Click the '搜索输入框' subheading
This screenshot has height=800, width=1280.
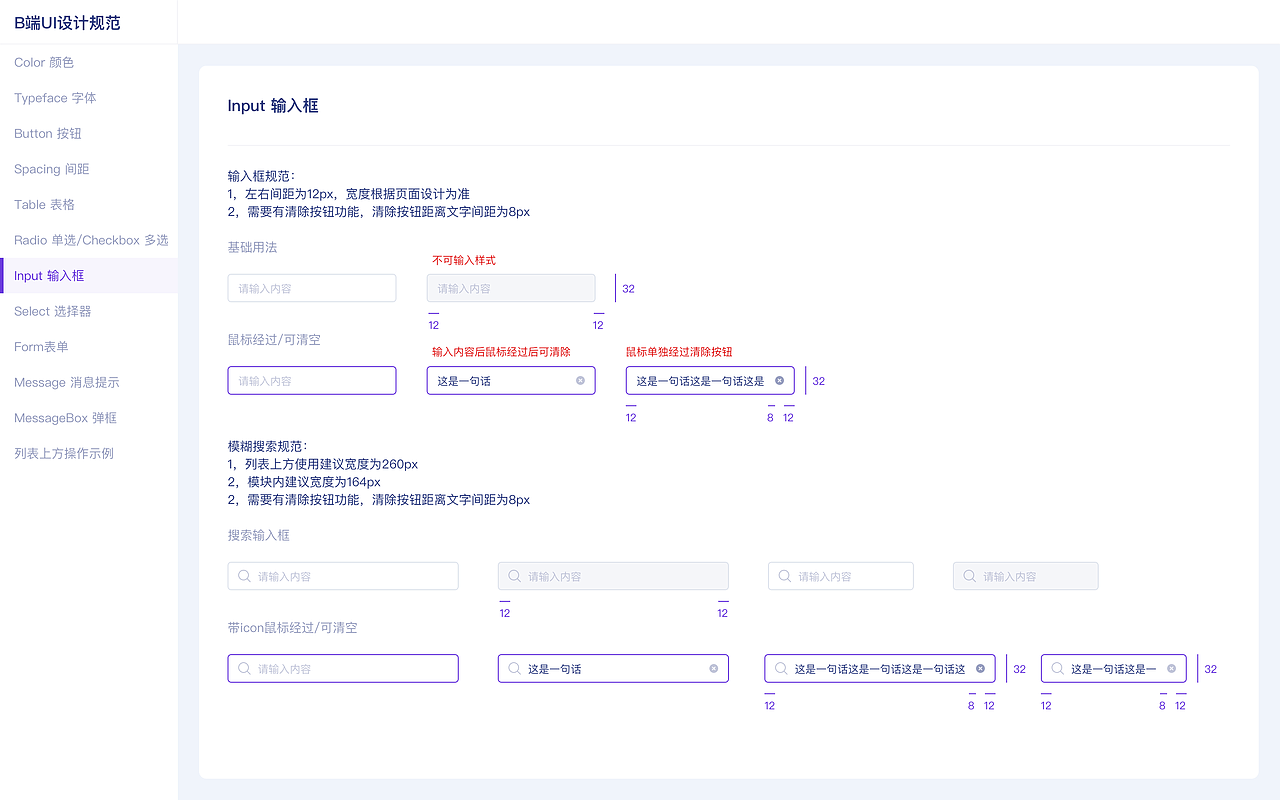click(x=259, y=535)
